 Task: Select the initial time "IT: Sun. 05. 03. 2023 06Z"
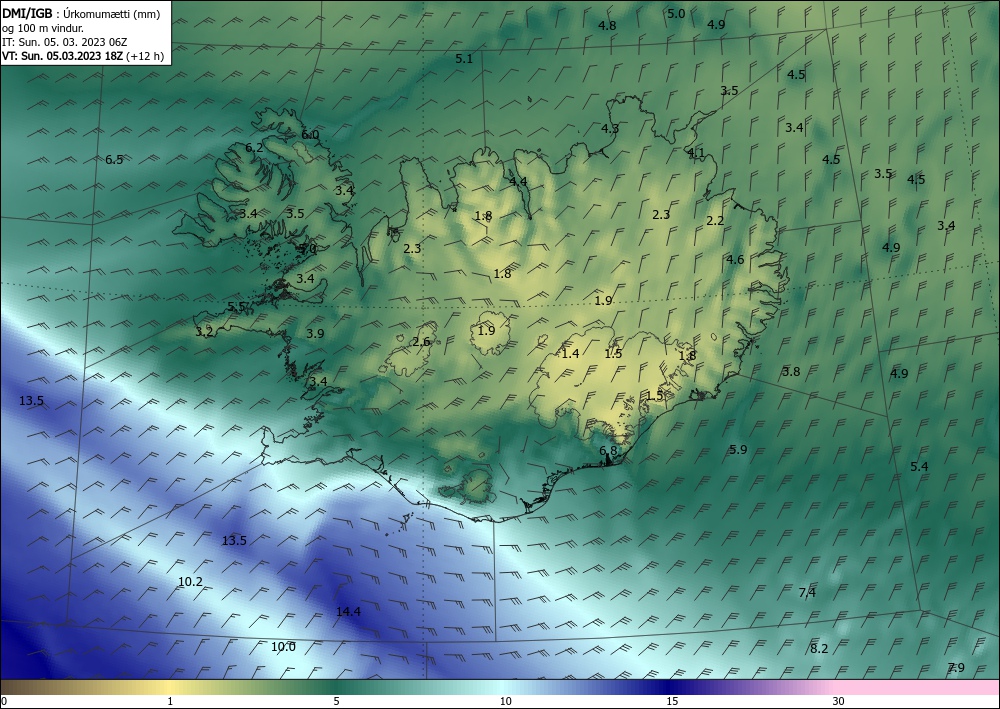[64, 42]
